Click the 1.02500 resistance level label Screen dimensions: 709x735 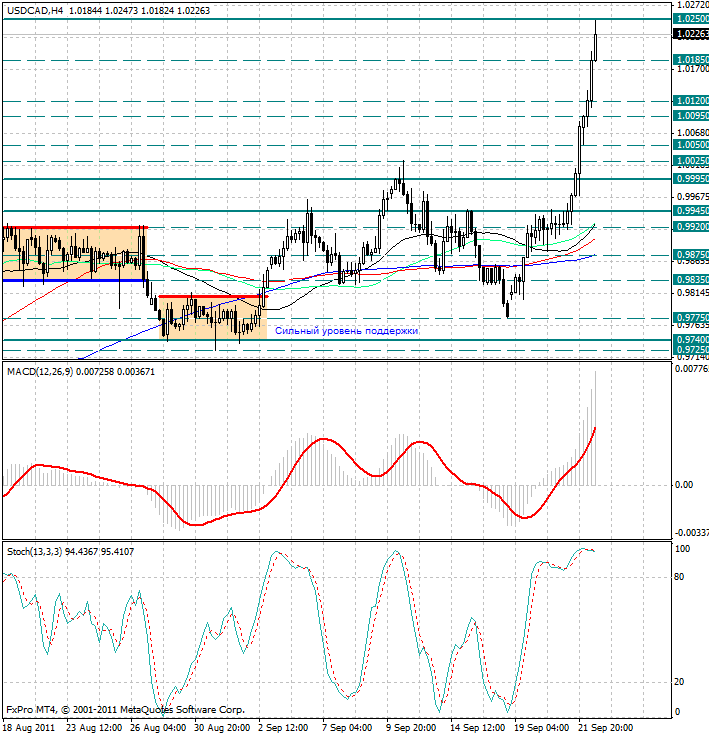(691, 19)
